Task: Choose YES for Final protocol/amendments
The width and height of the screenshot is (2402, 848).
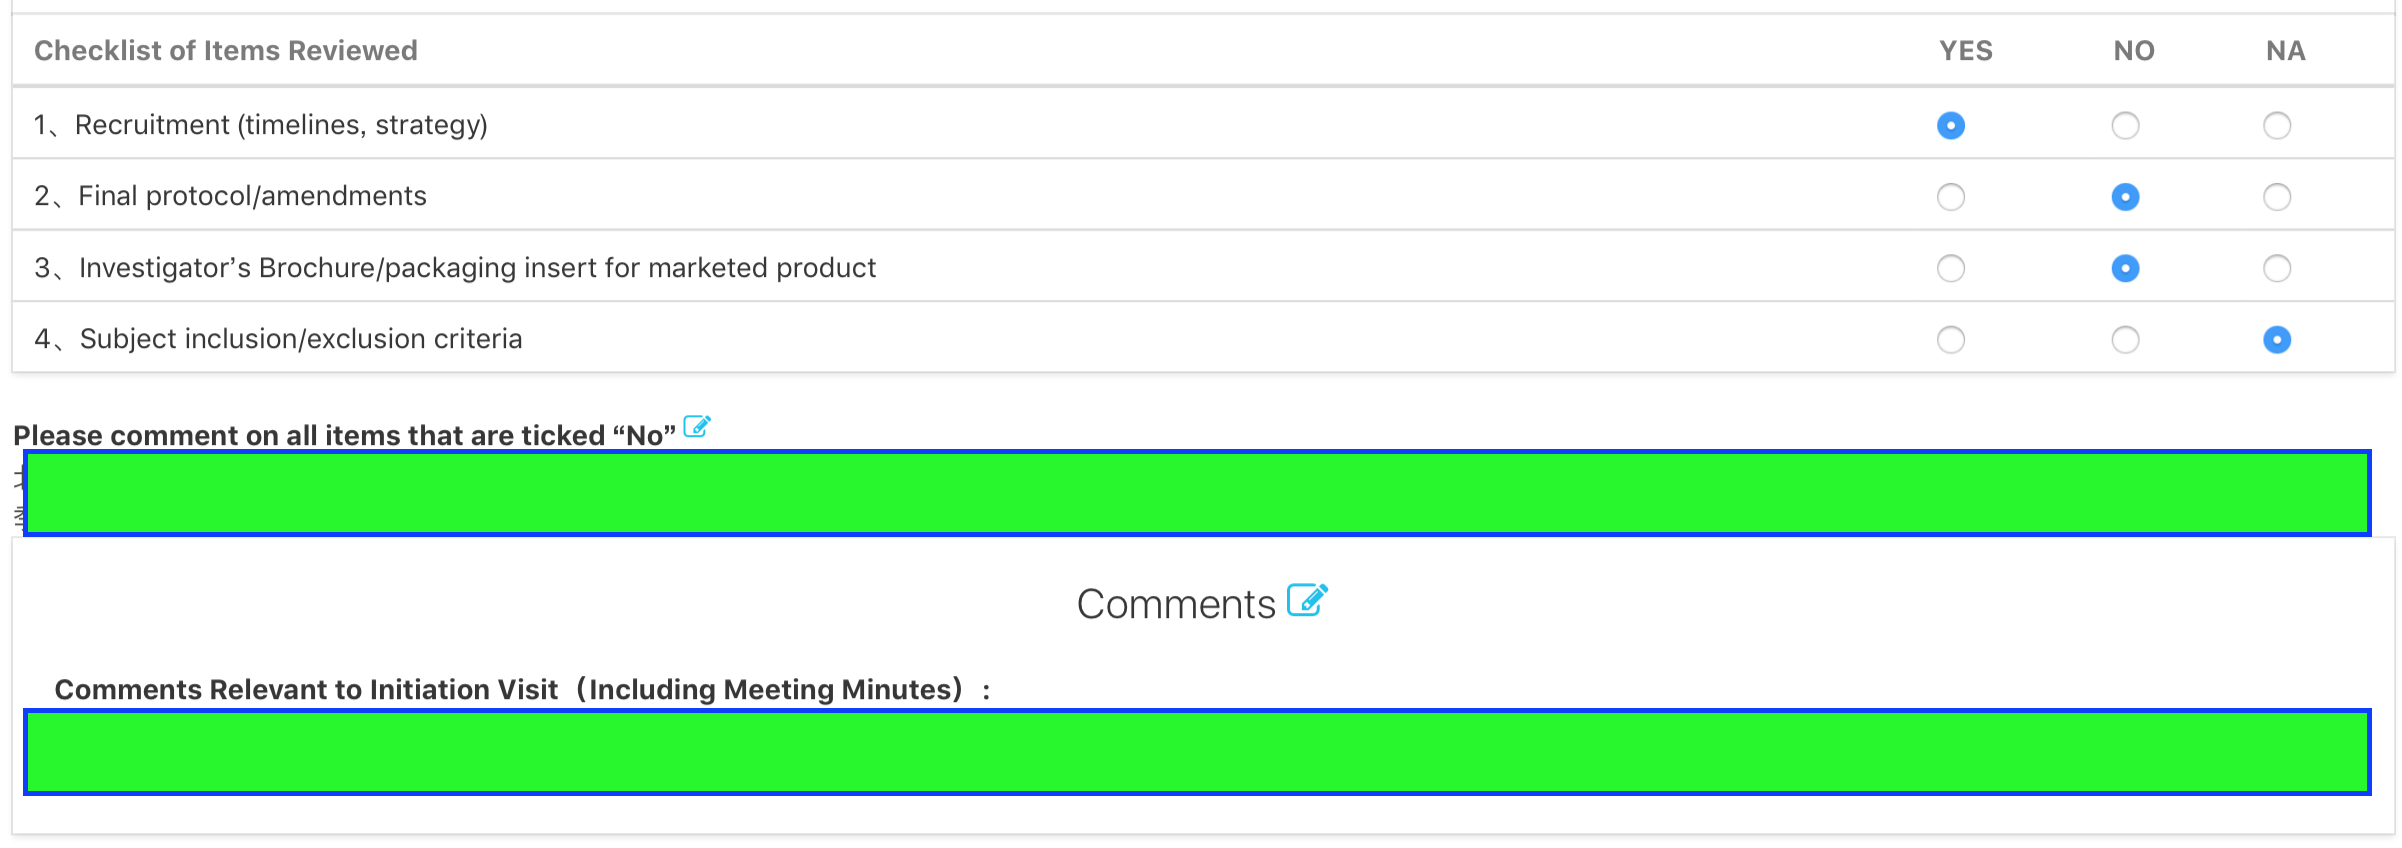Action: click(x=1950, y=197)
